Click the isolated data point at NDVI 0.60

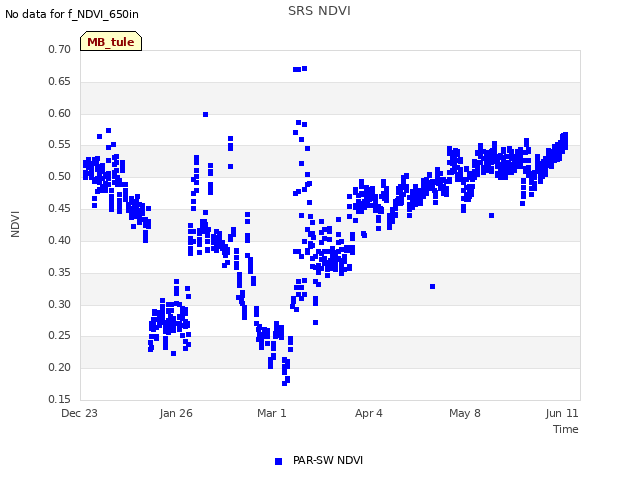pos(206,115)
